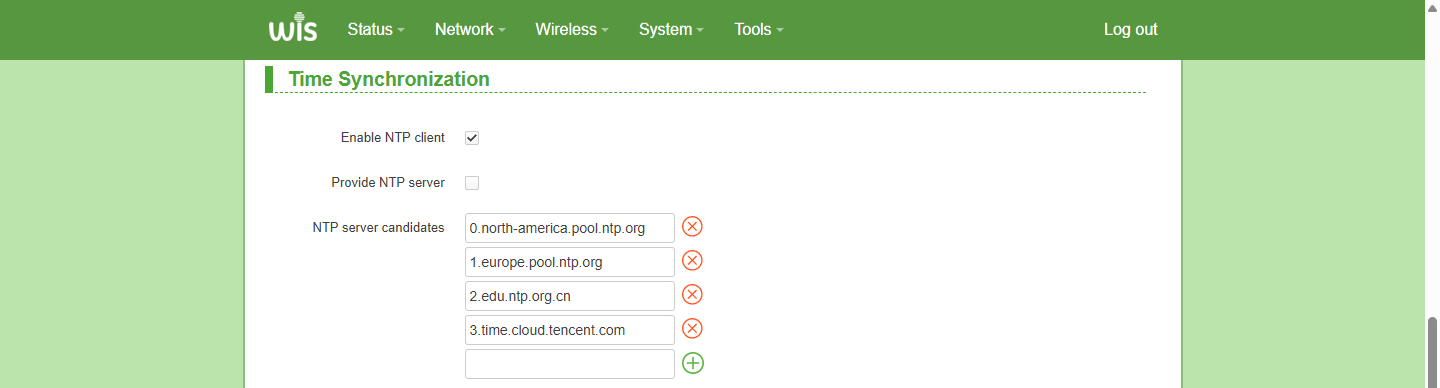Click the Enable NTP client label
The width and height of the screenshot is (1440, 388).
click(393, 138)
